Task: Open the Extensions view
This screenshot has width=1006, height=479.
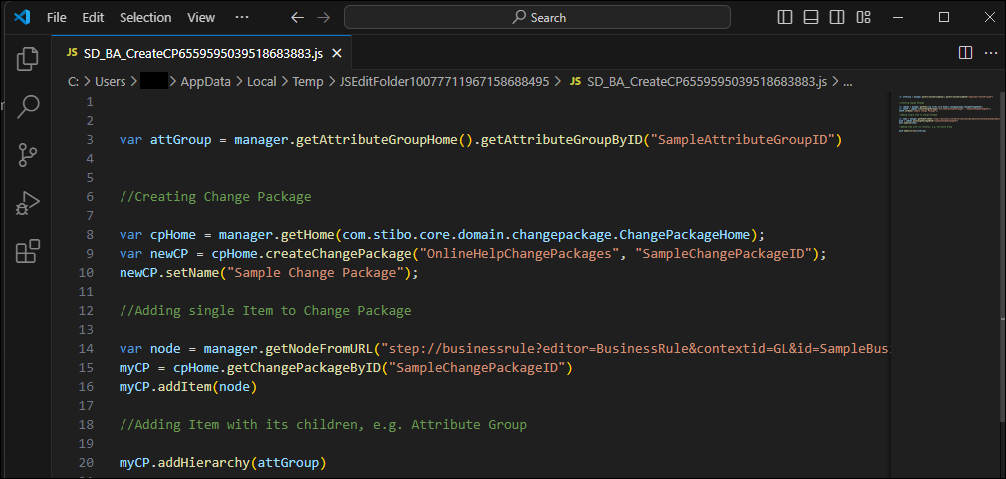Action: click(27, 251)
